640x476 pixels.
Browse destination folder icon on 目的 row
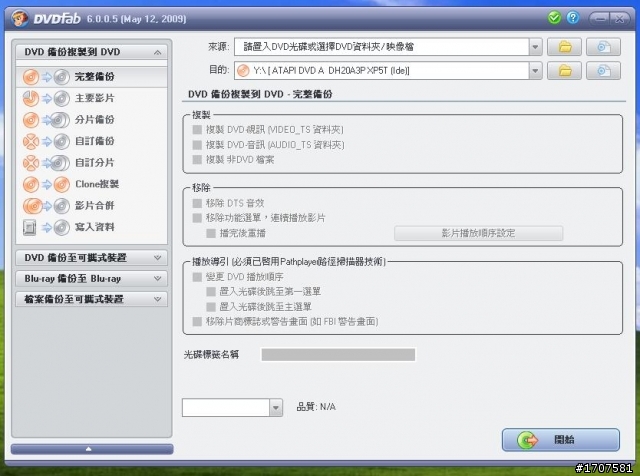pyautogui.click(x=564, y=71)
